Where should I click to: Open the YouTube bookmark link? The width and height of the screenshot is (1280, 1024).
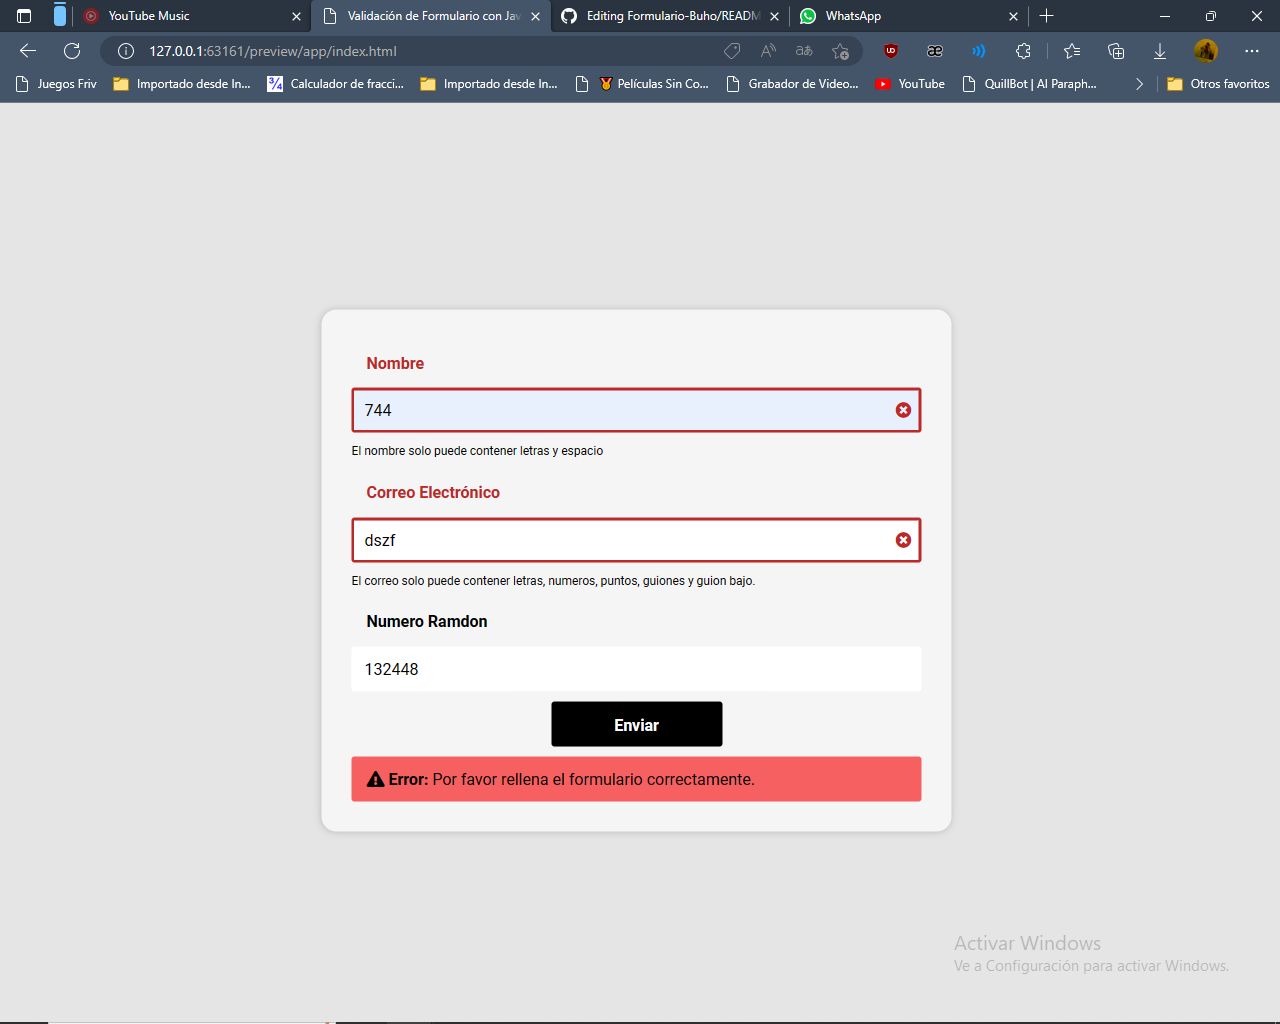pos(910,84)
